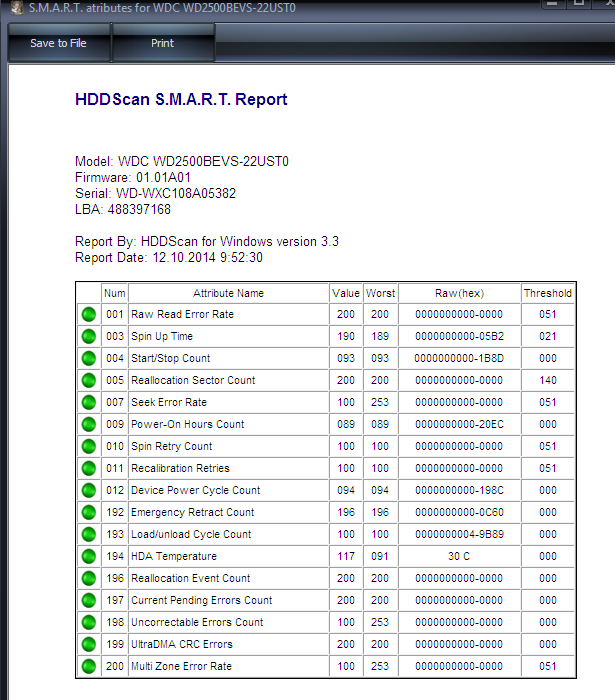Click the Model WDC WD2500BEVS-22UST0 line
Viewport: 615px width, 700px height.
[x=182, y=161]
